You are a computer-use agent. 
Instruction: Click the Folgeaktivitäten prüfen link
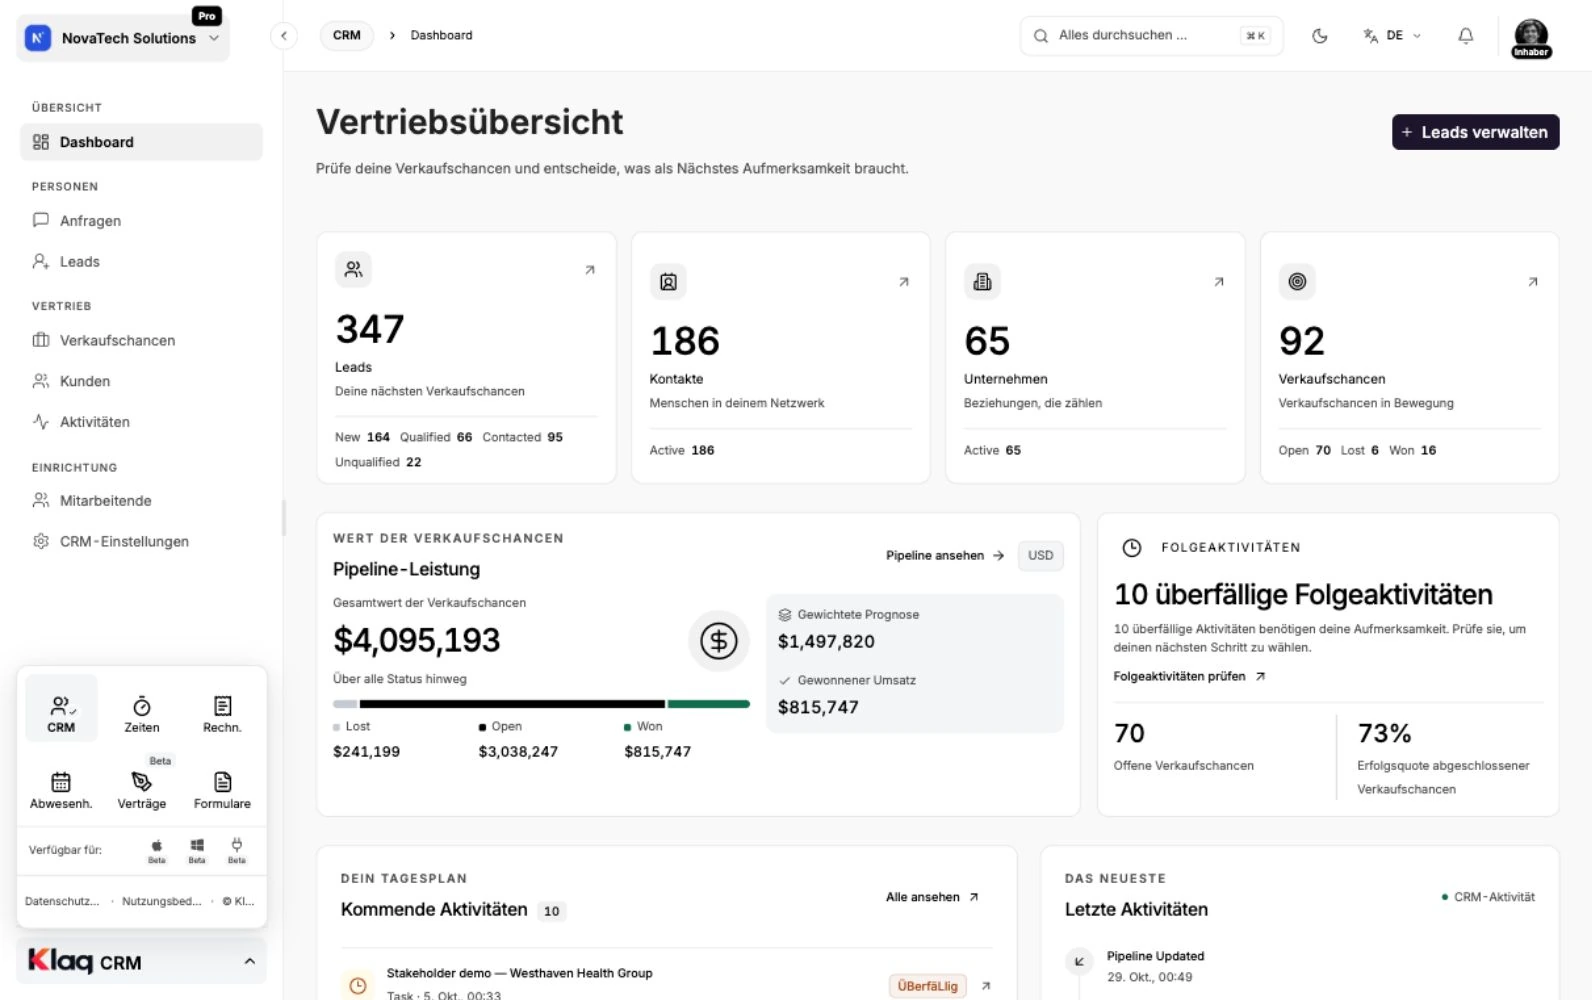tap(1189, 676)
